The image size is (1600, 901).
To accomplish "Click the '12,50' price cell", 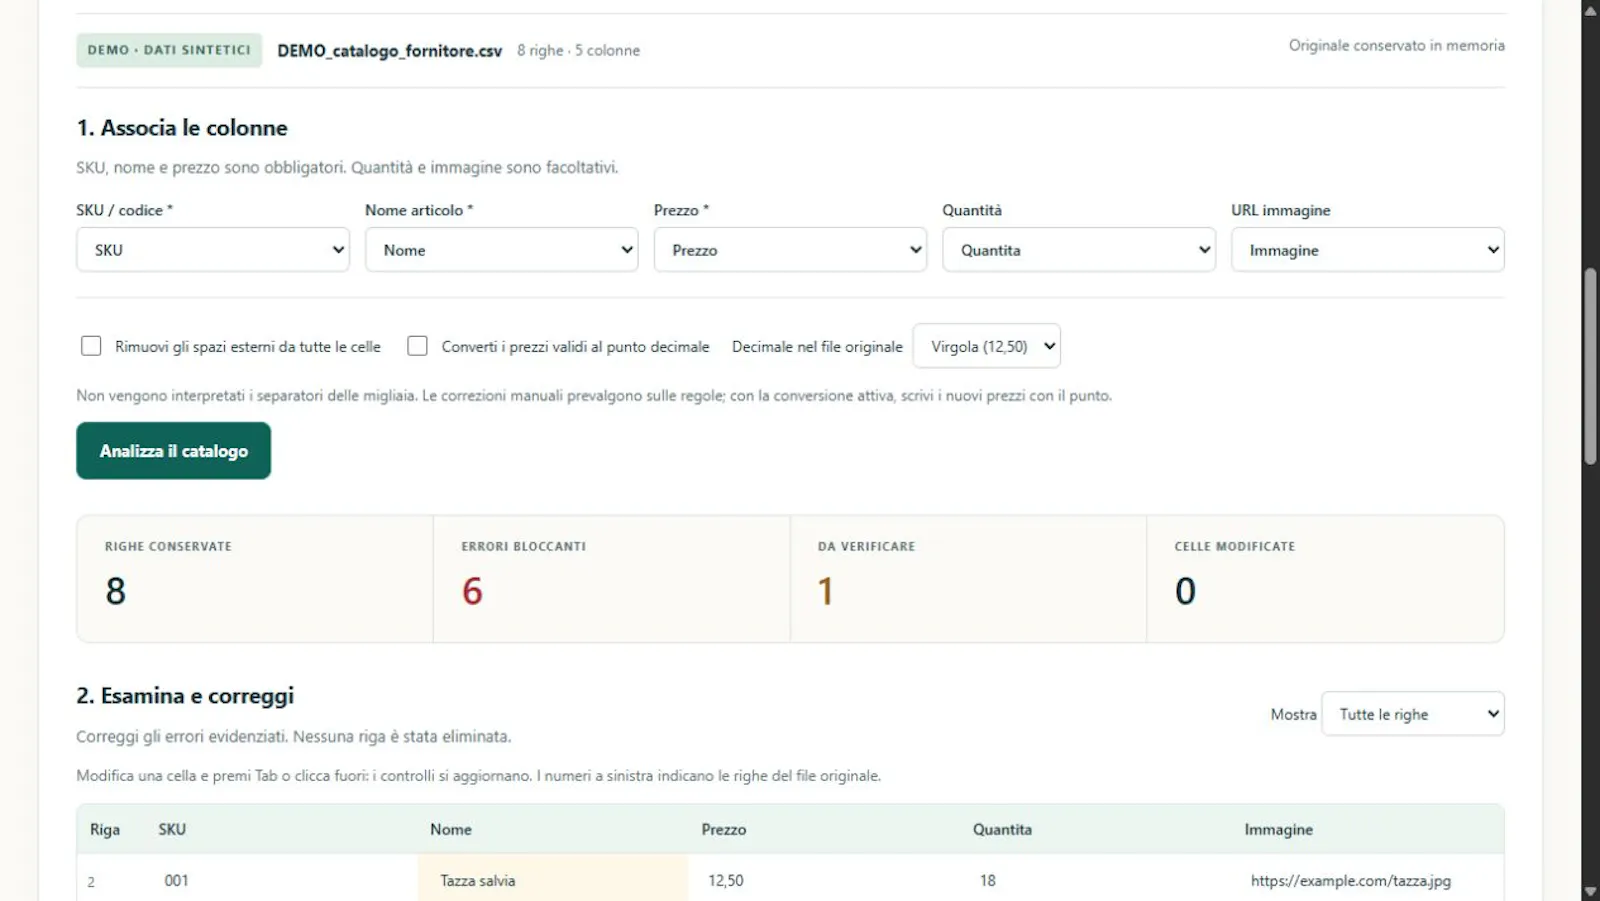I will [825, 880].
